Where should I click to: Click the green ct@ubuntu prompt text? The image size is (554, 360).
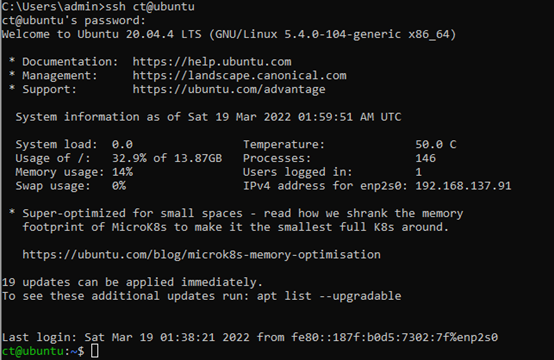tap(33, 351)
